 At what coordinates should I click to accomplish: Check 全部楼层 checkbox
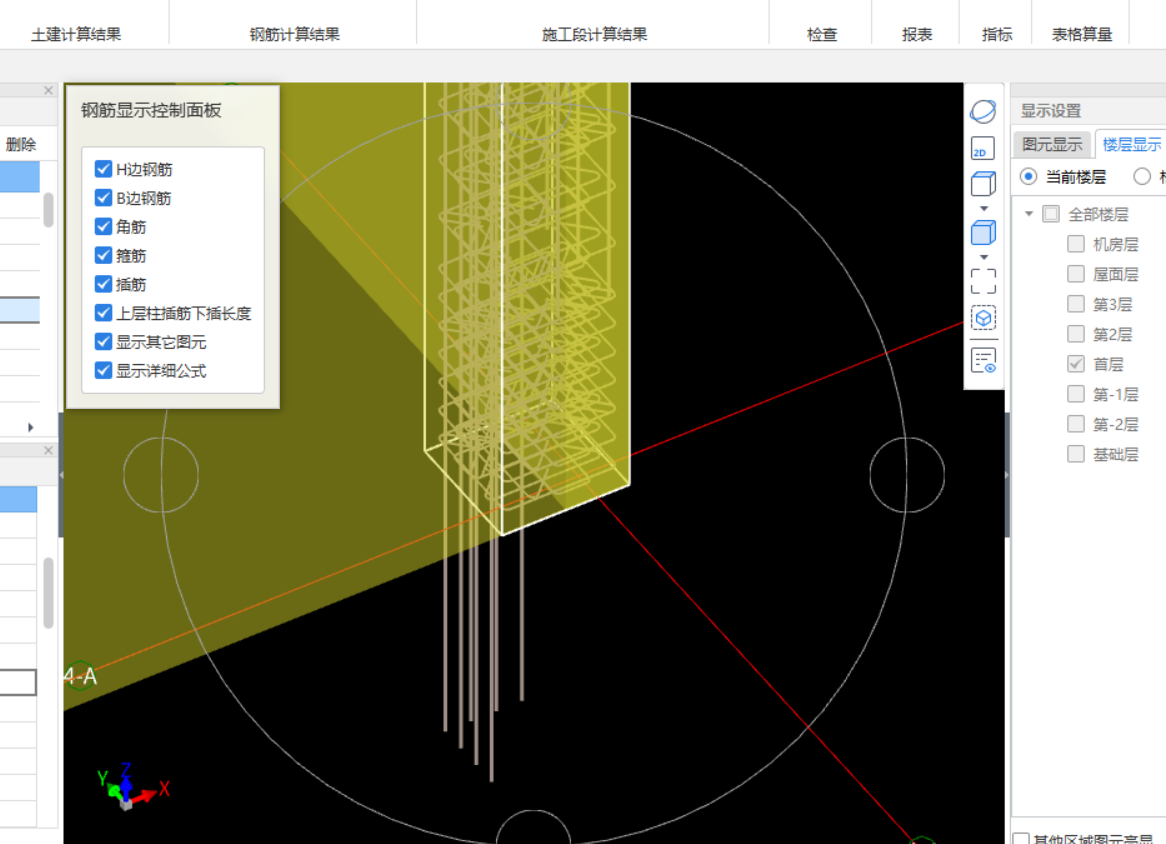click(x=1051, y=214)
